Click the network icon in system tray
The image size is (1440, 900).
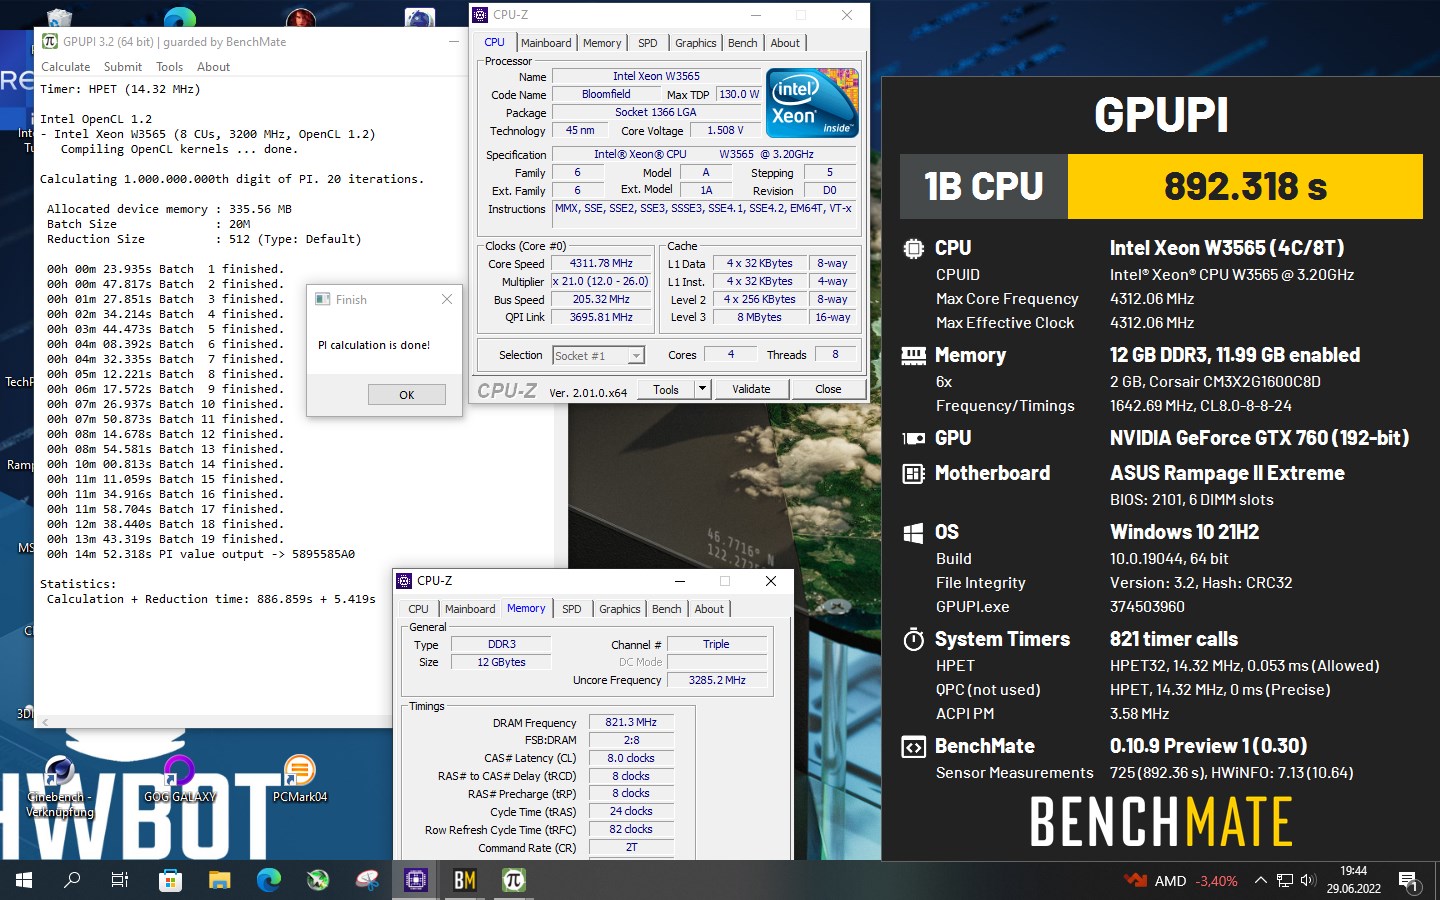pos(1285,880)
